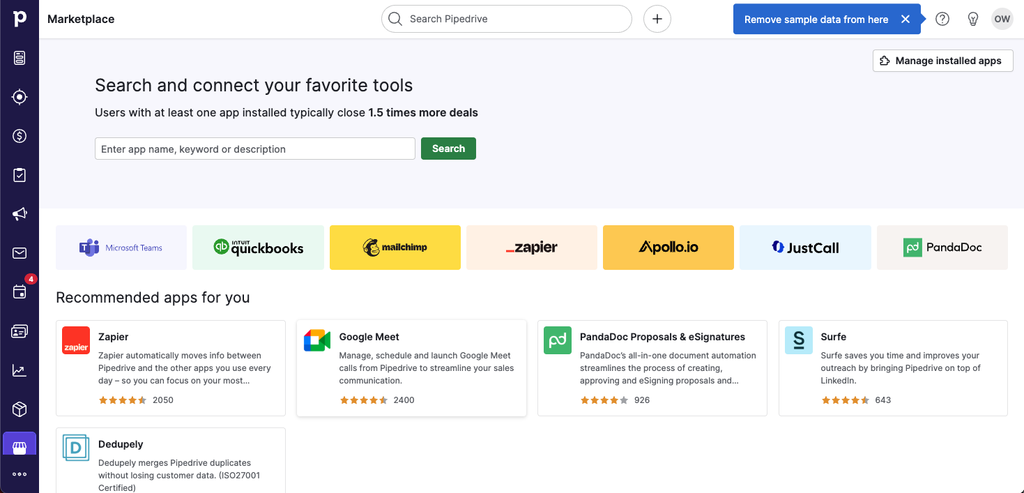Viewport: 1024px width, 493px height.
Task: Click the Dedupely description text
Action: tap(179, 475)
